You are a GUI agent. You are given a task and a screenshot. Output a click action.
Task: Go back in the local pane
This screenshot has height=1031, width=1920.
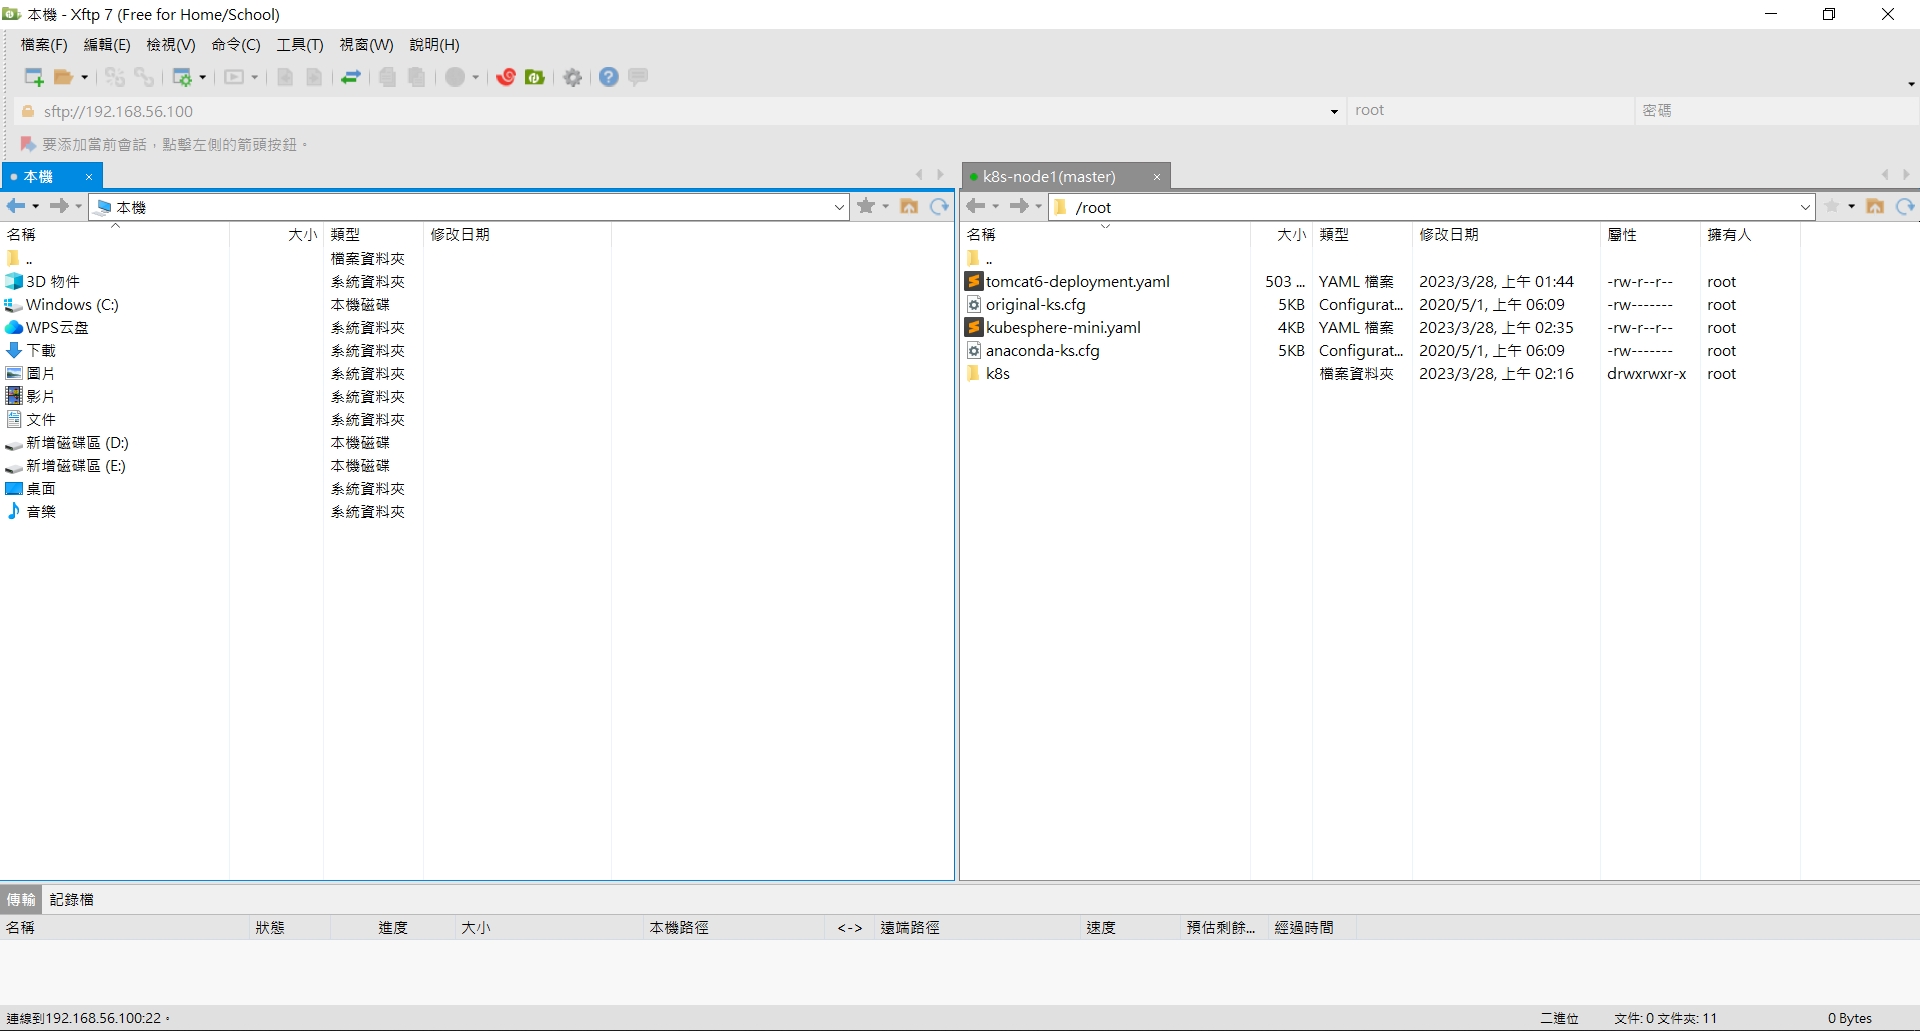[x=16, y=206]
